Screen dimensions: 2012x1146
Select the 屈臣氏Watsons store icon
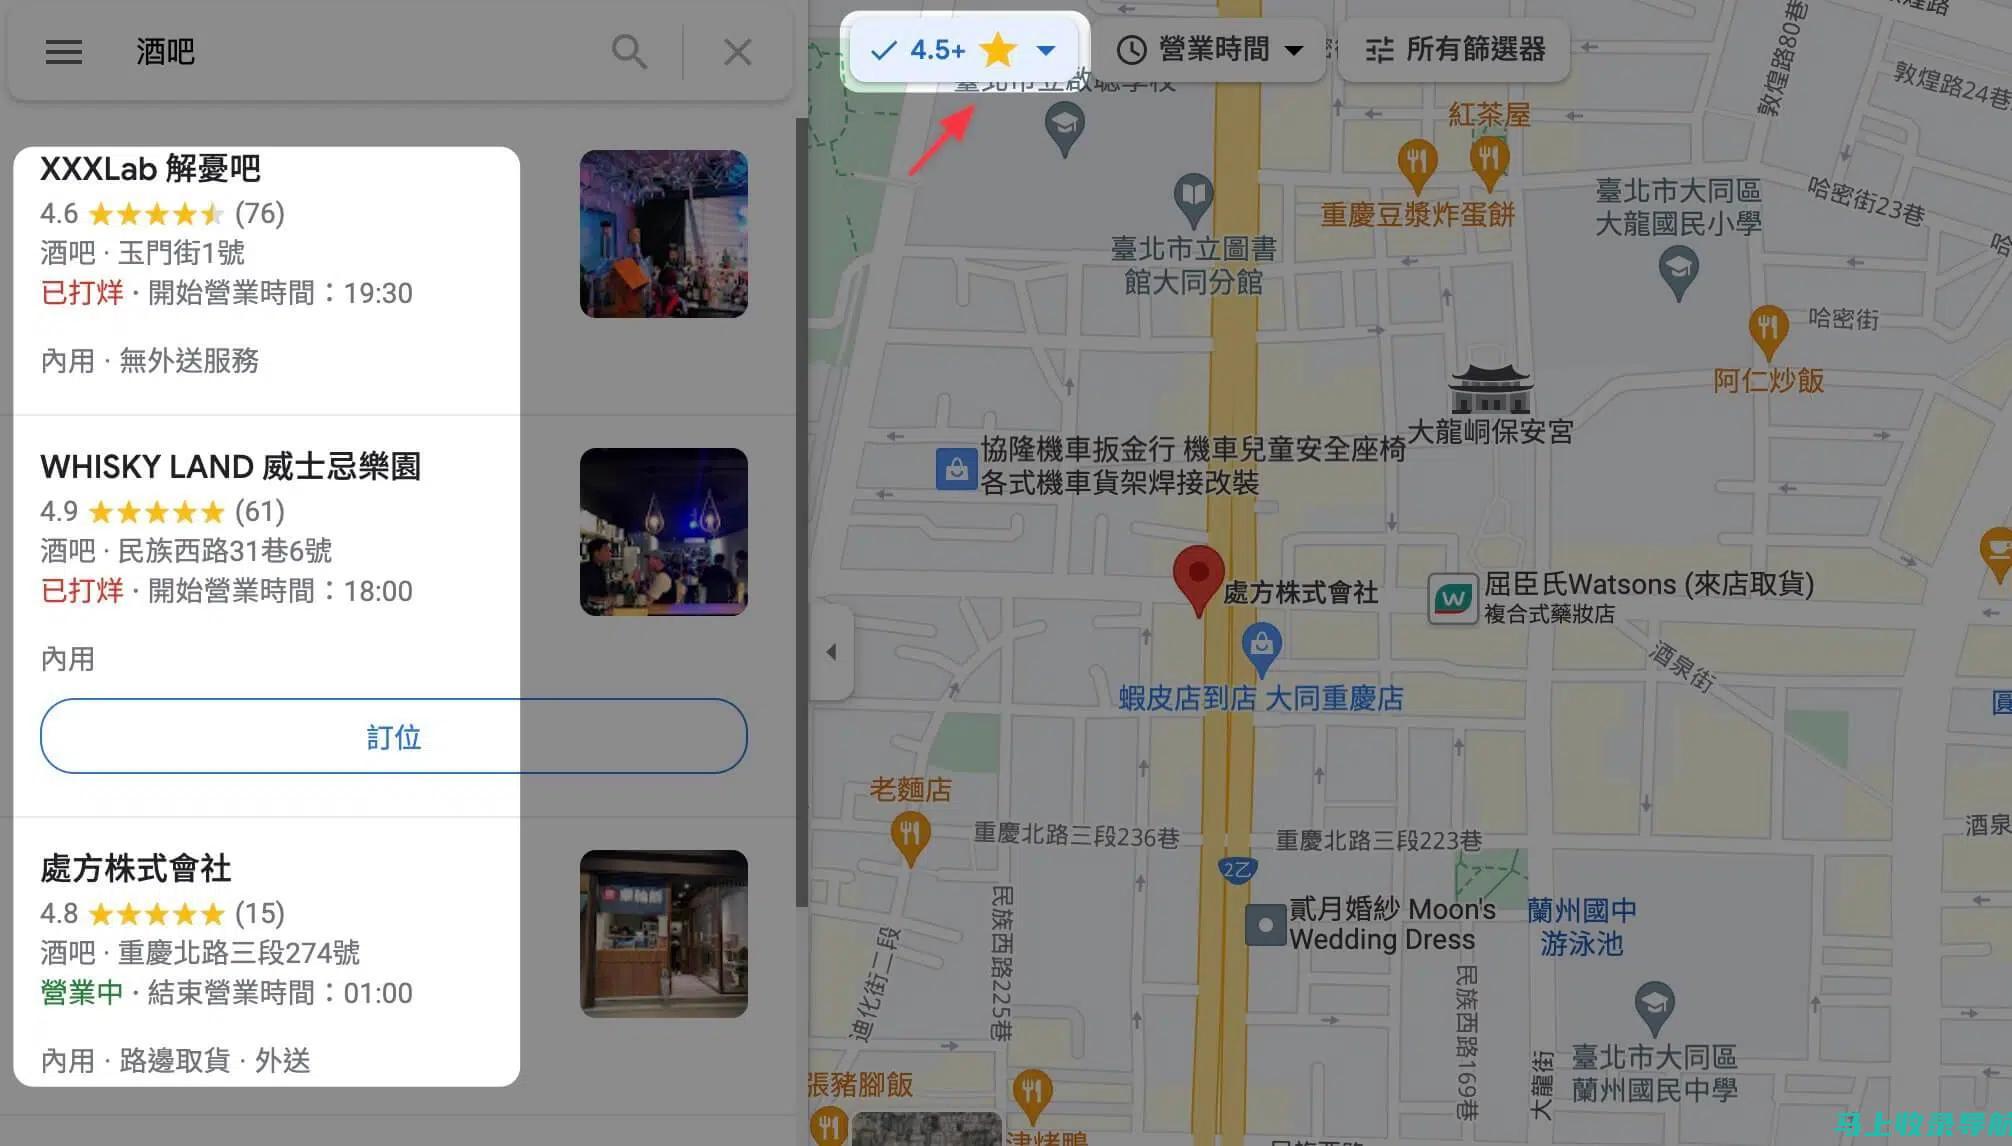click(1453, 598)
